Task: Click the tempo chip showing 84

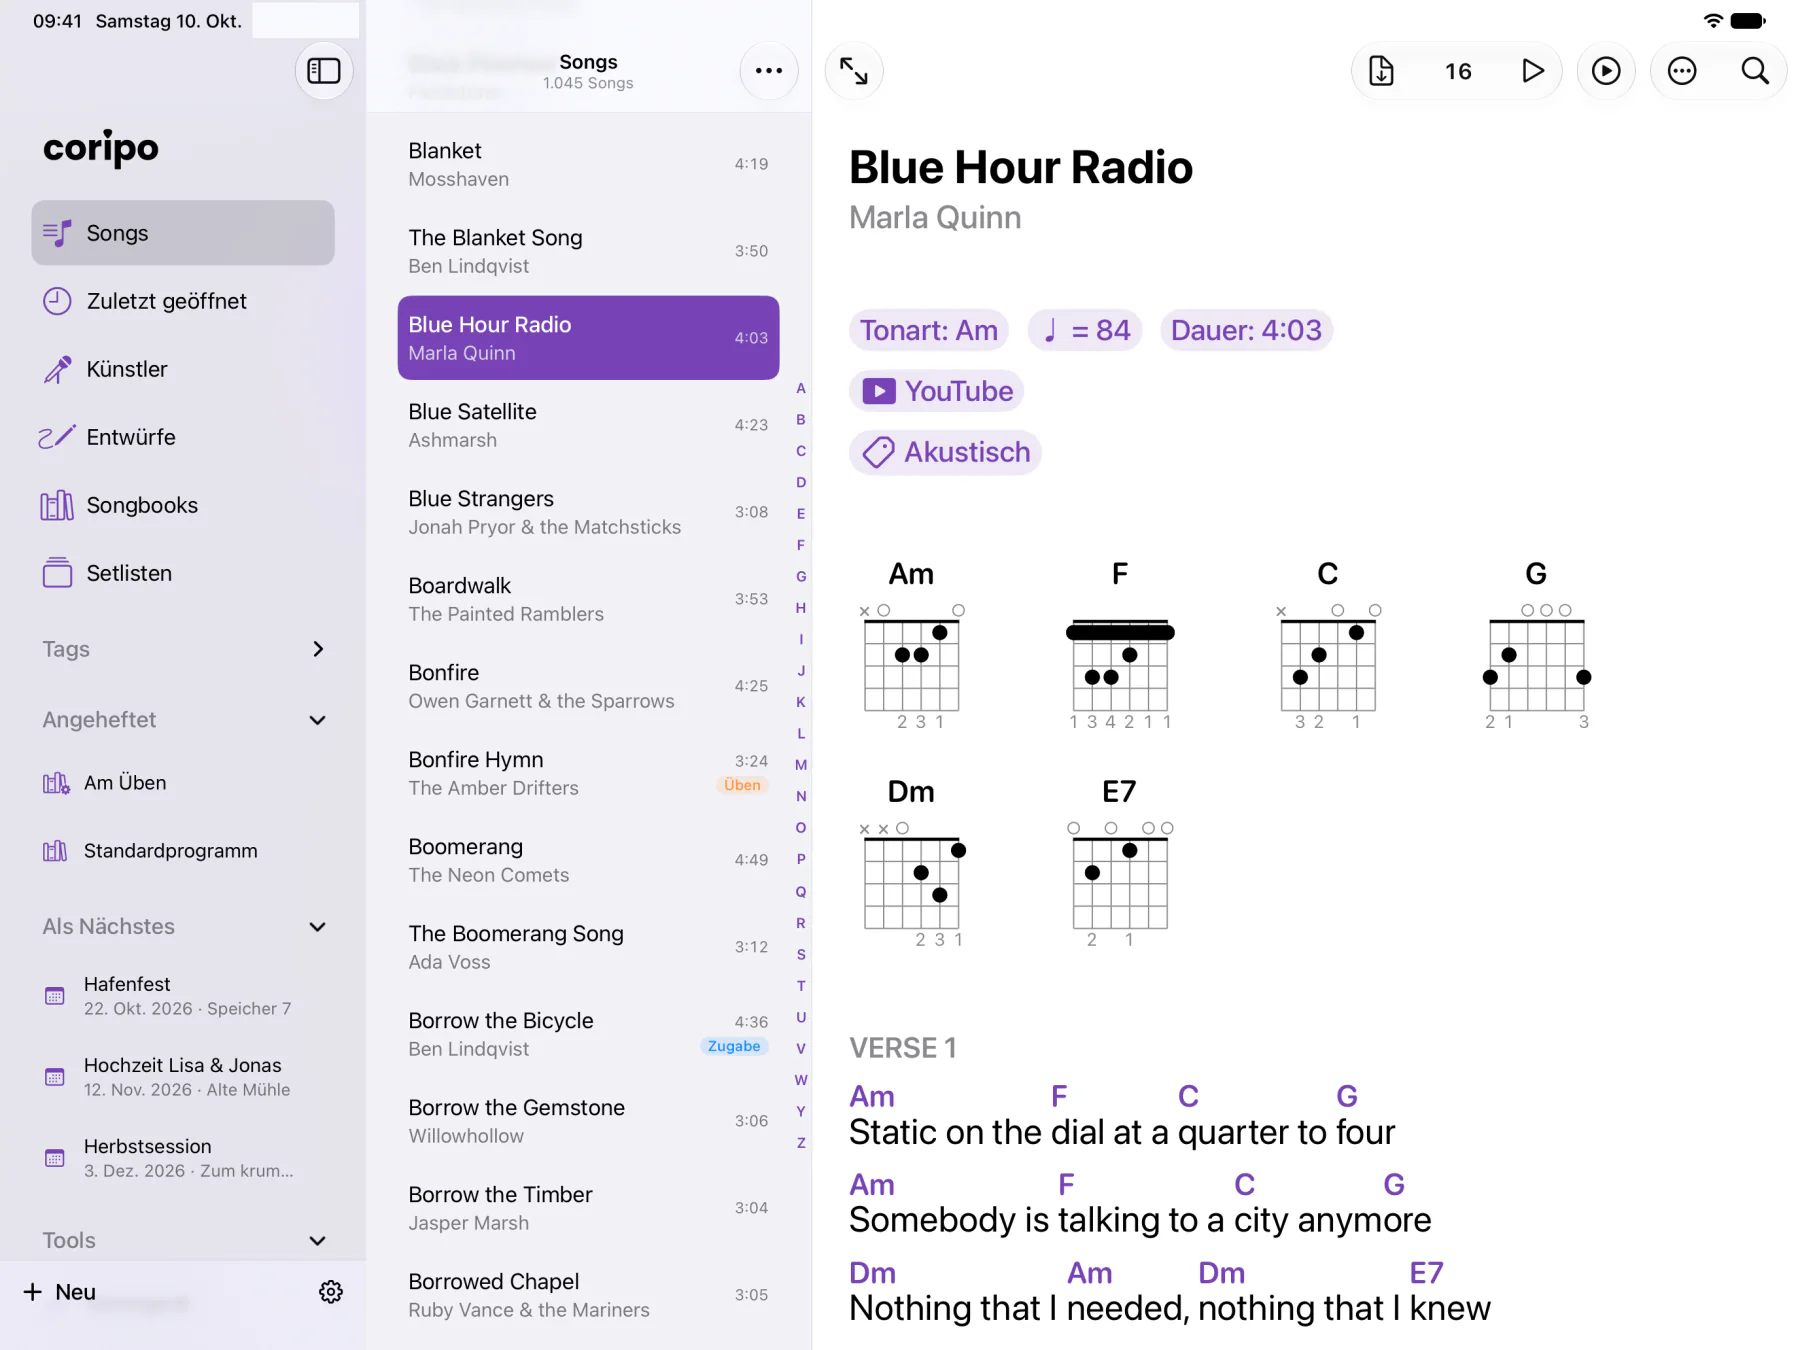Action: (x=1085, y=330)
